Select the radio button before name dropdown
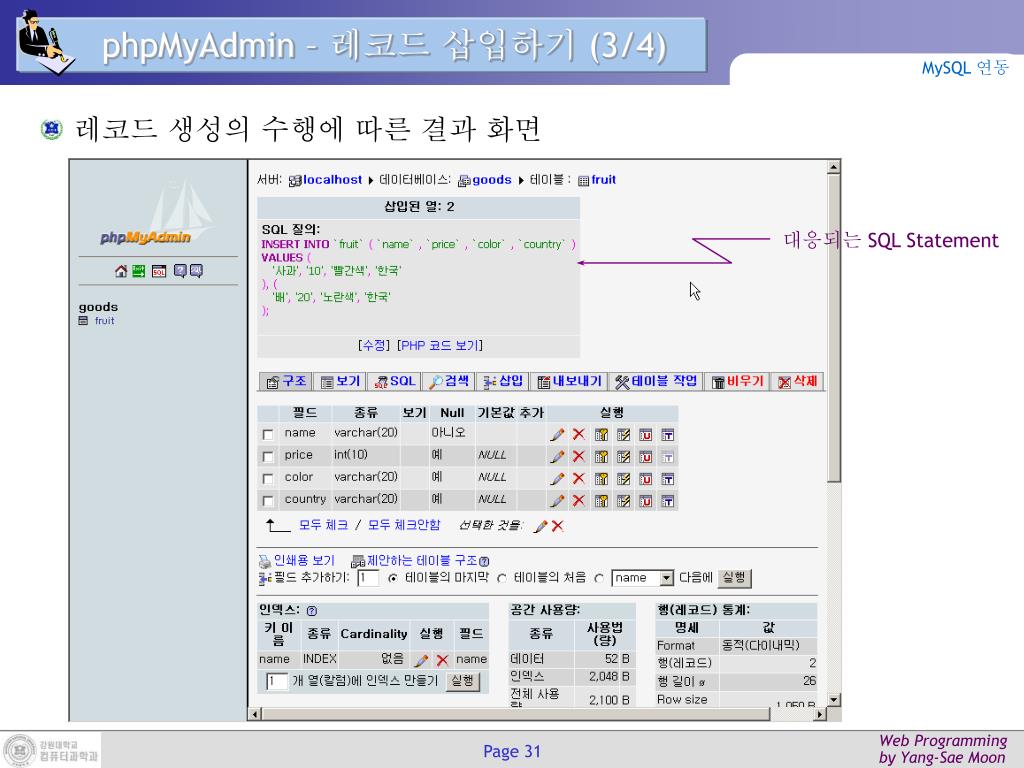Screen dimensions: 1024x768 tap(599, 579)
